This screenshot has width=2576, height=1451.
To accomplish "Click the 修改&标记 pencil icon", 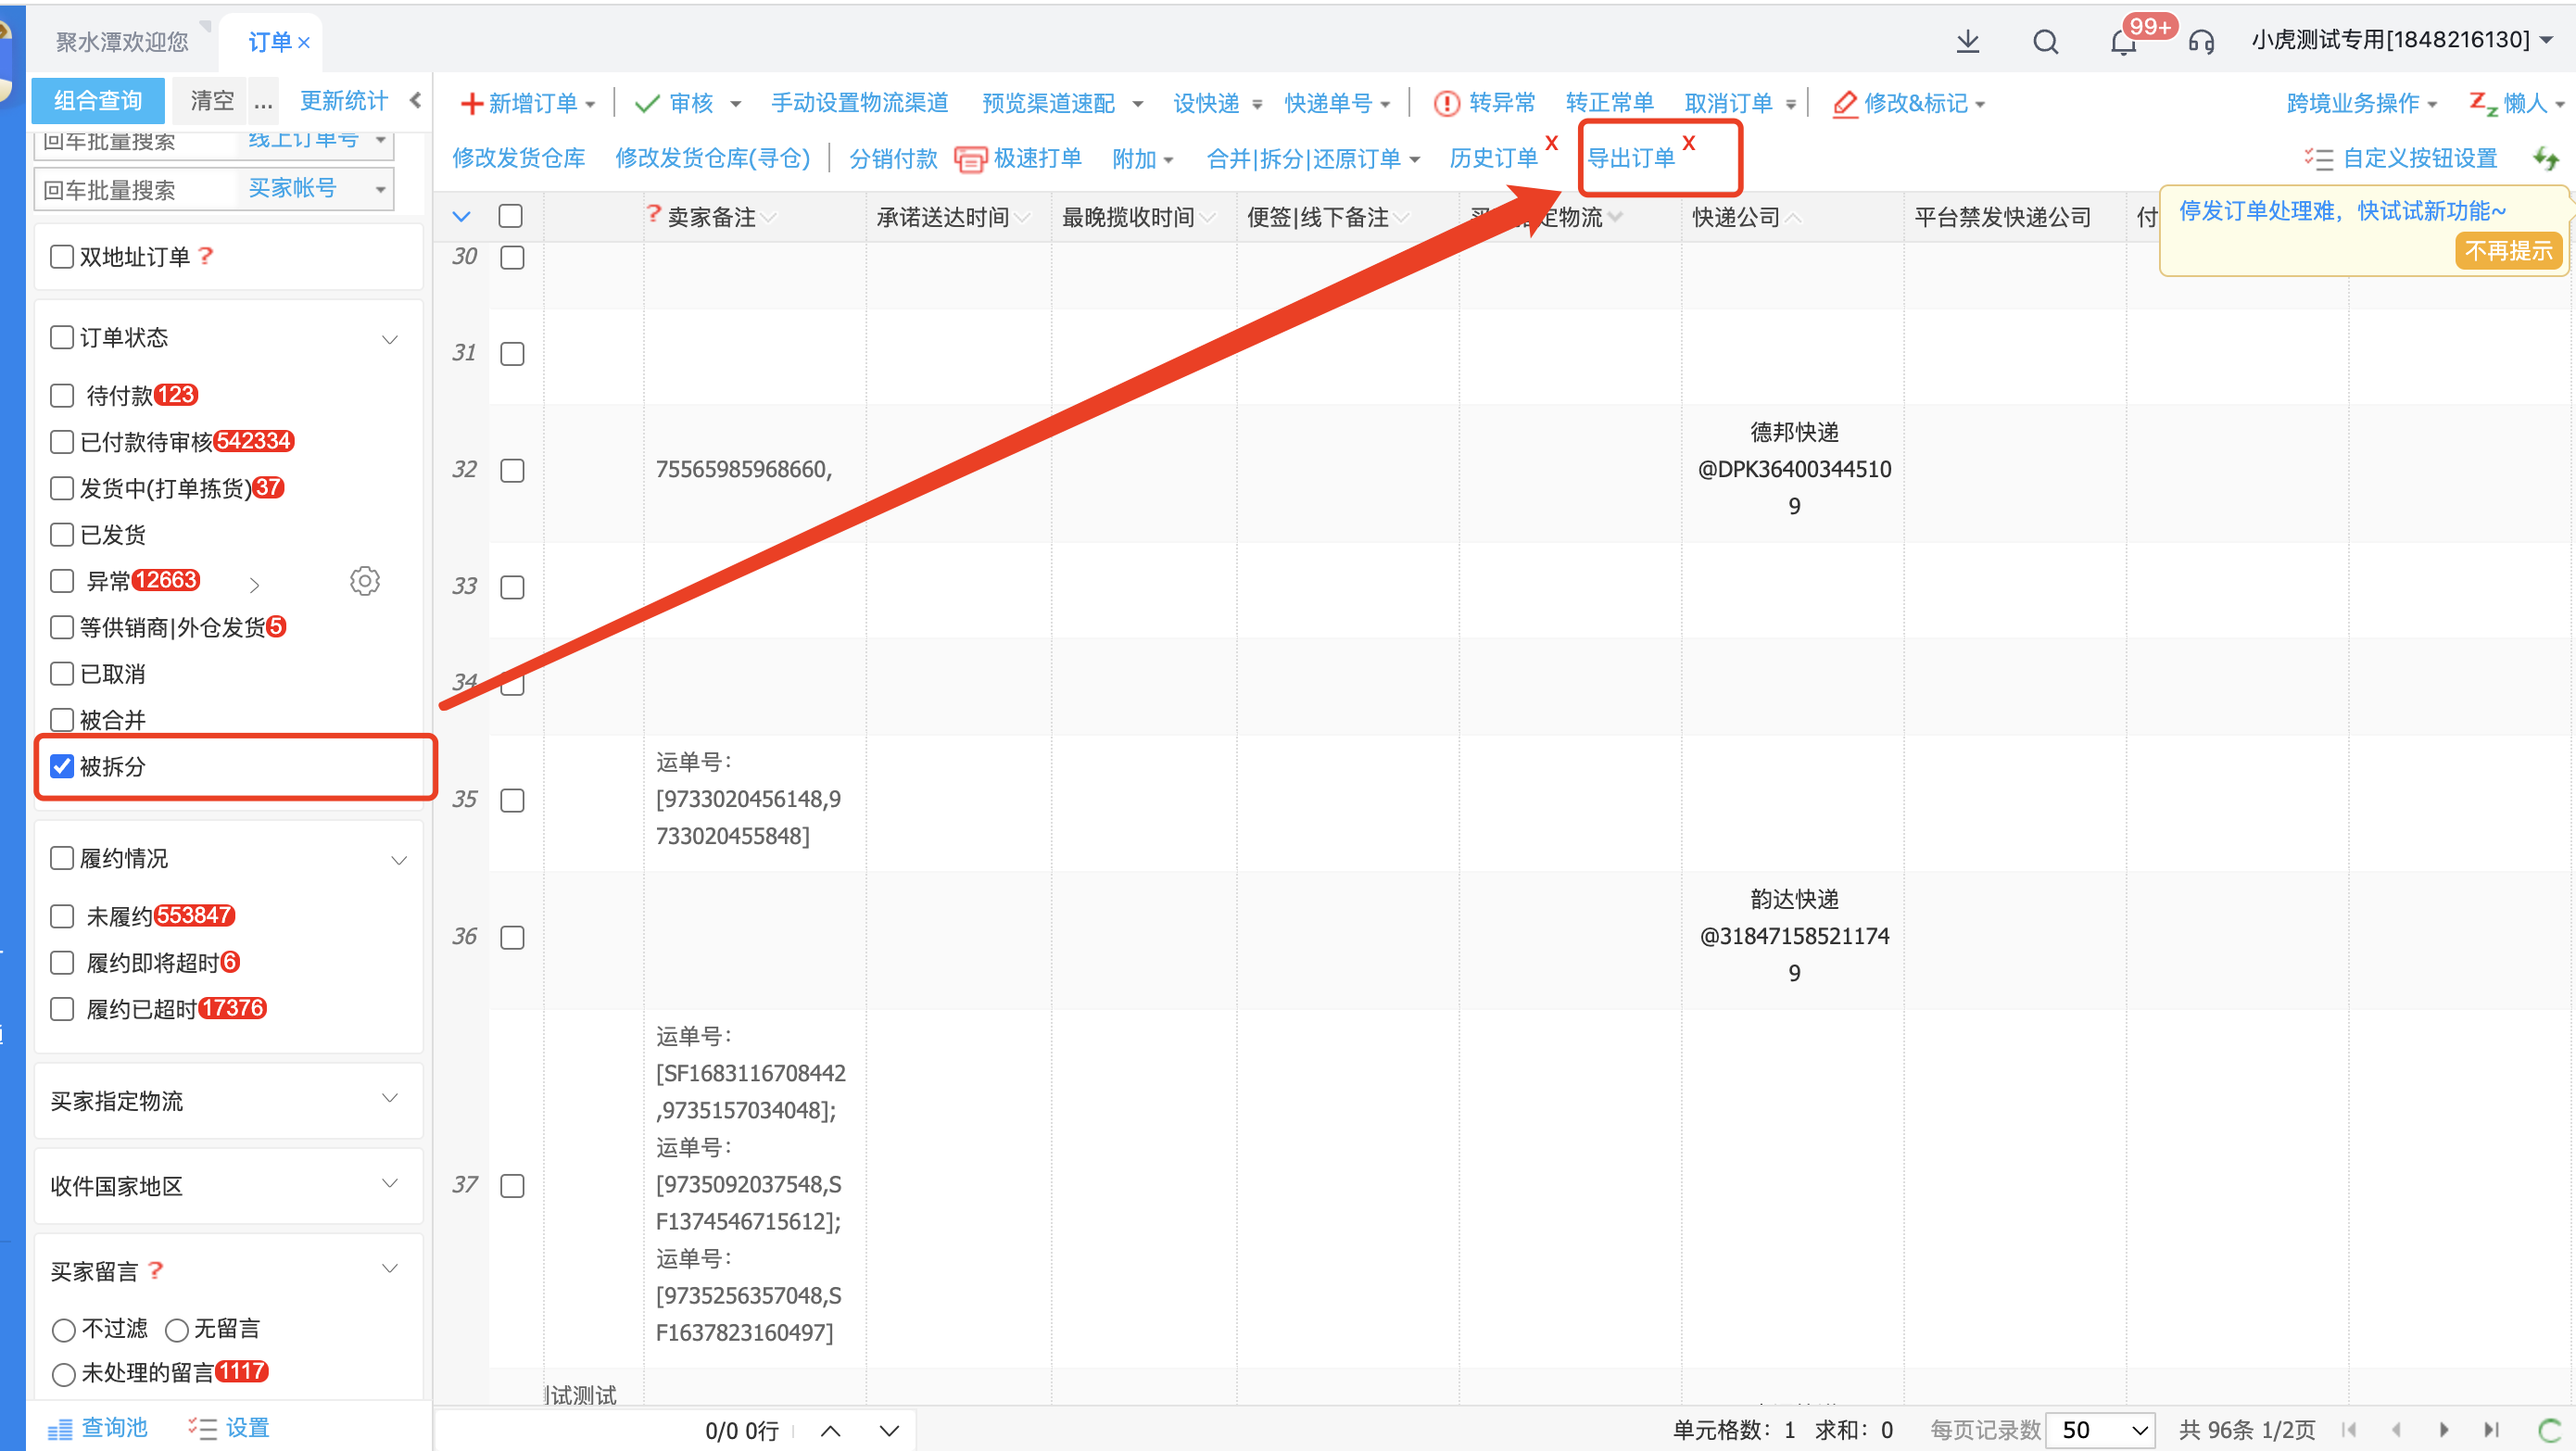I will pos(1845,103).
